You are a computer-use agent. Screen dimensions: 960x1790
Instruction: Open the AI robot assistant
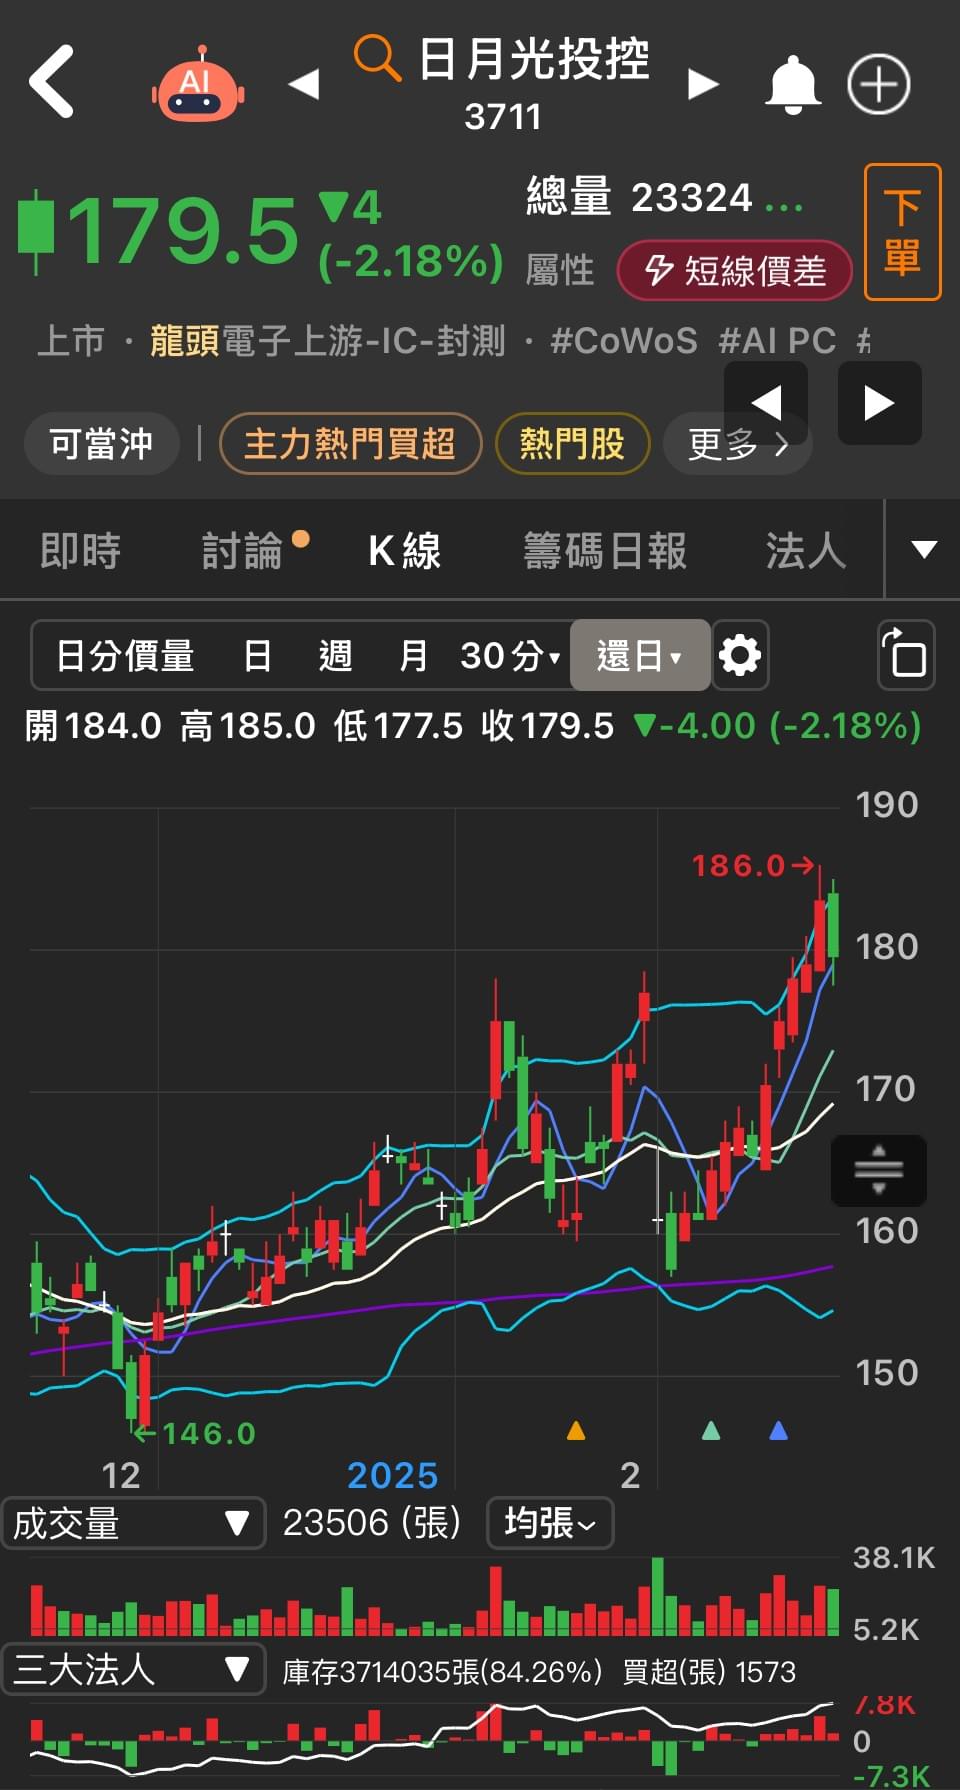tap(198, 83)
